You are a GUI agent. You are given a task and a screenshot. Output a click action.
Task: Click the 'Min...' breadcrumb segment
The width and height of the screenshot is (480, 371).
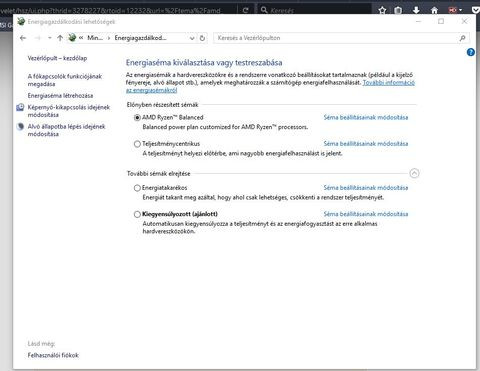tap(95, 38)
